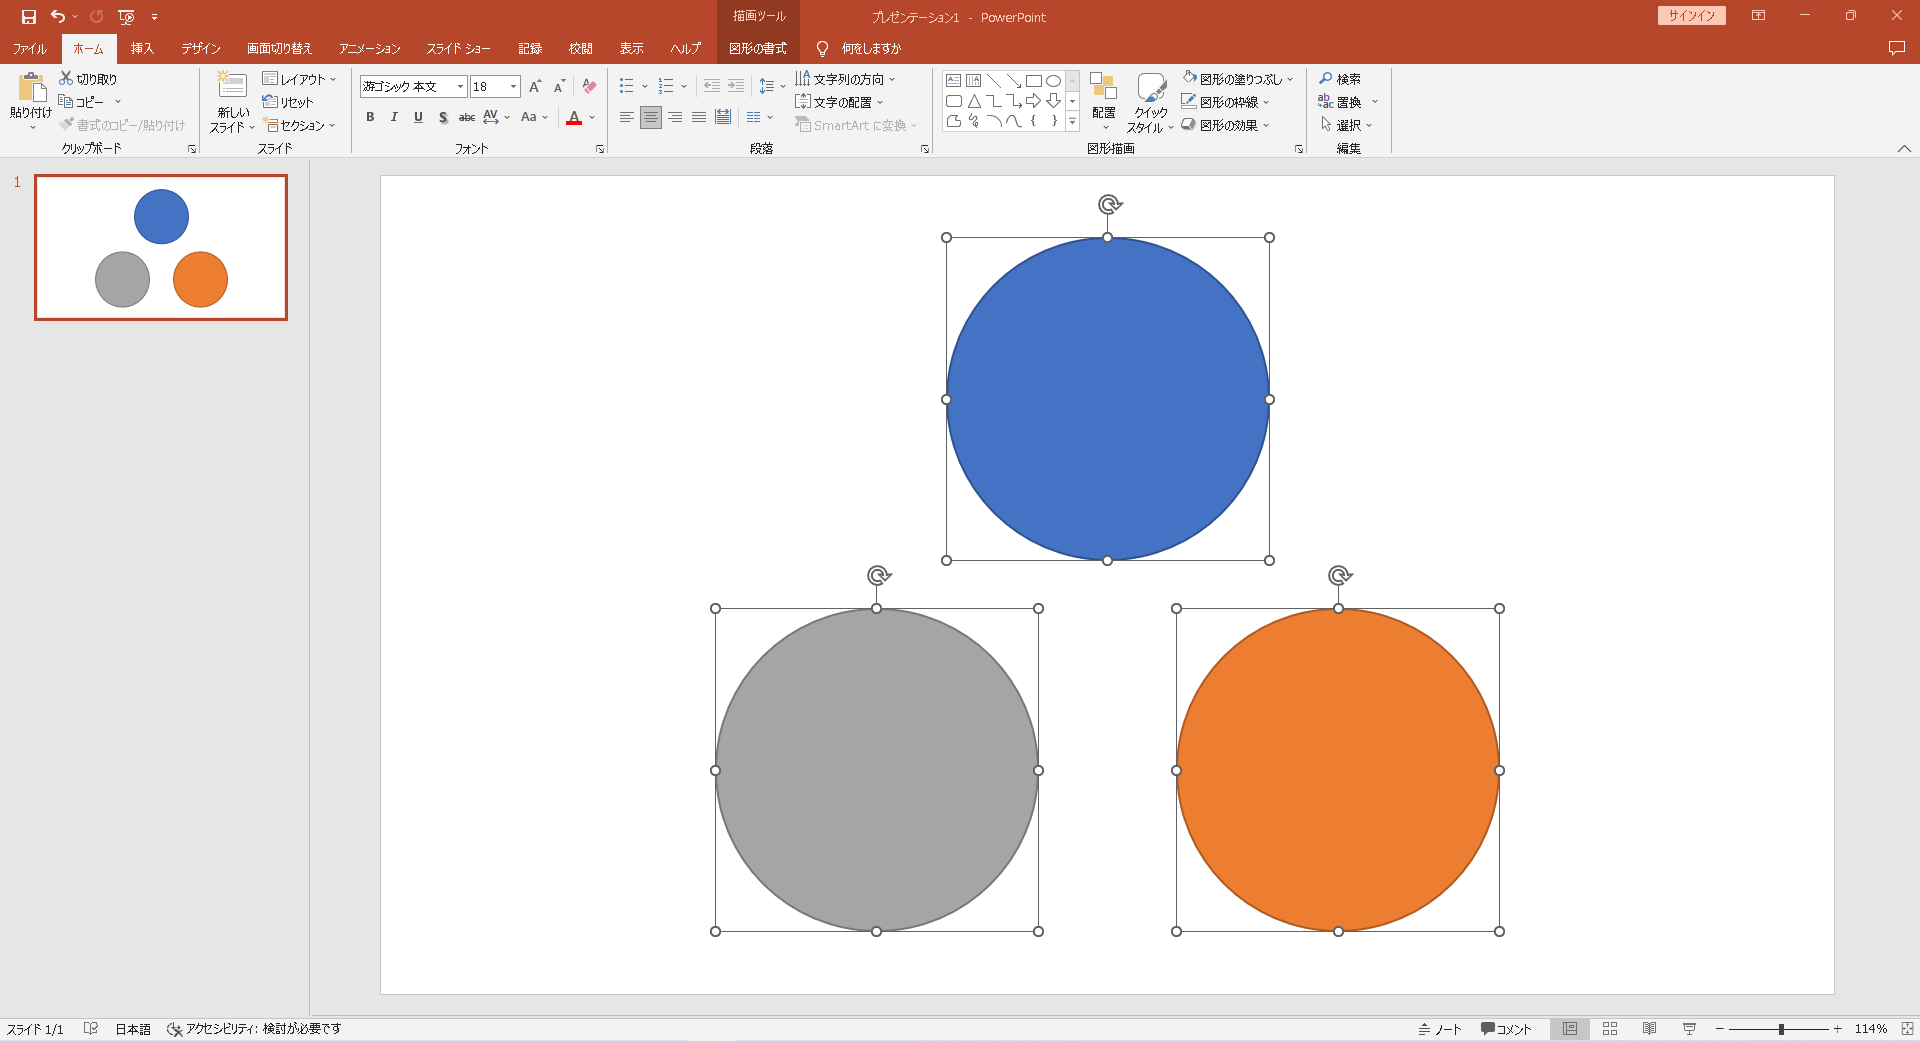Select the oval shape in the shapes gallery
The image size is (1920, 1041).
[x=1053, y=81]
